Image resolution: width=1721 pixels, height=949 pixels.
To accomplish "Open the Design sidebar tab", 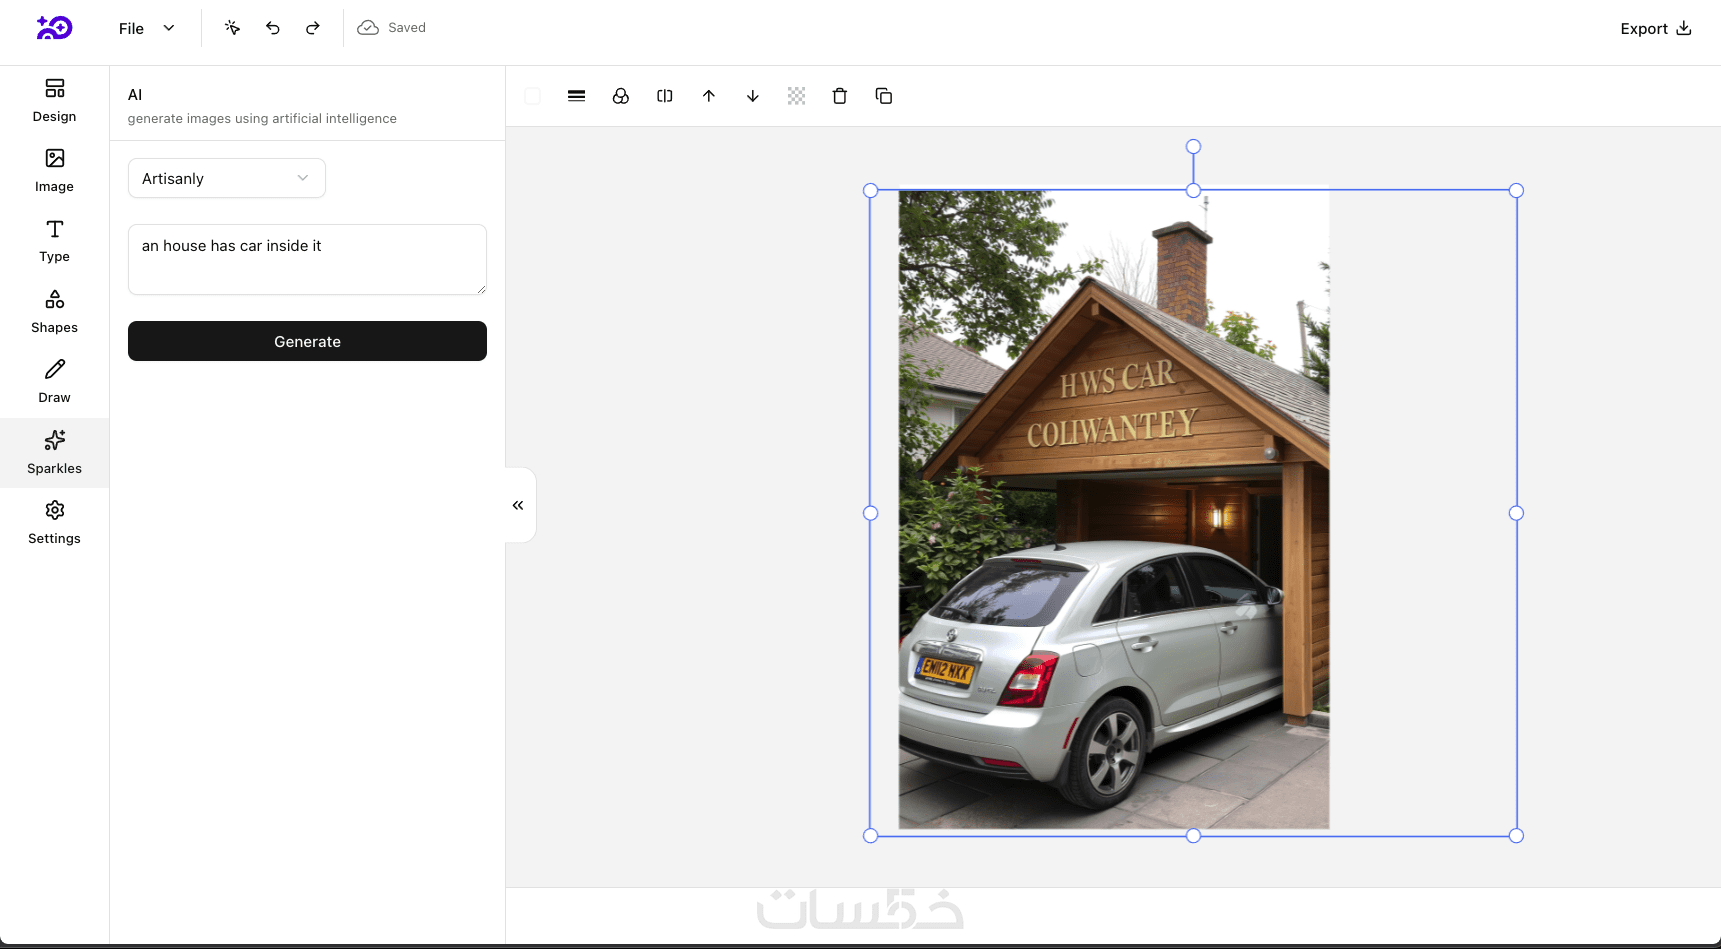I will tap(54, 101).
